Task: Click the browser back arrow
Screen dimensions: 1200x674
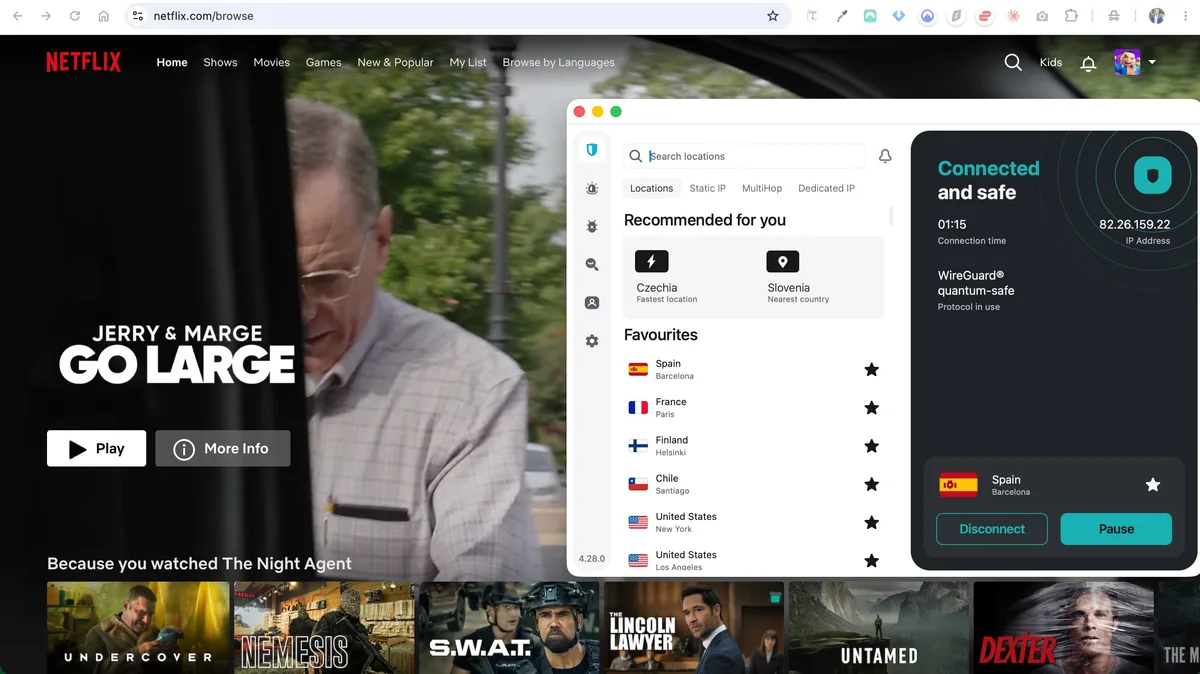Action: tap(17, 16)
